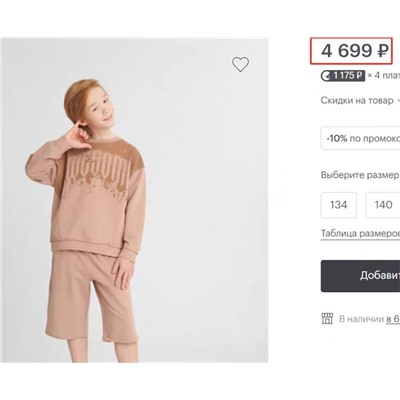Open the underlined stores link after В наличии
Screen dimensions: 400x400
pyautogui.click(x=393, y=319)
